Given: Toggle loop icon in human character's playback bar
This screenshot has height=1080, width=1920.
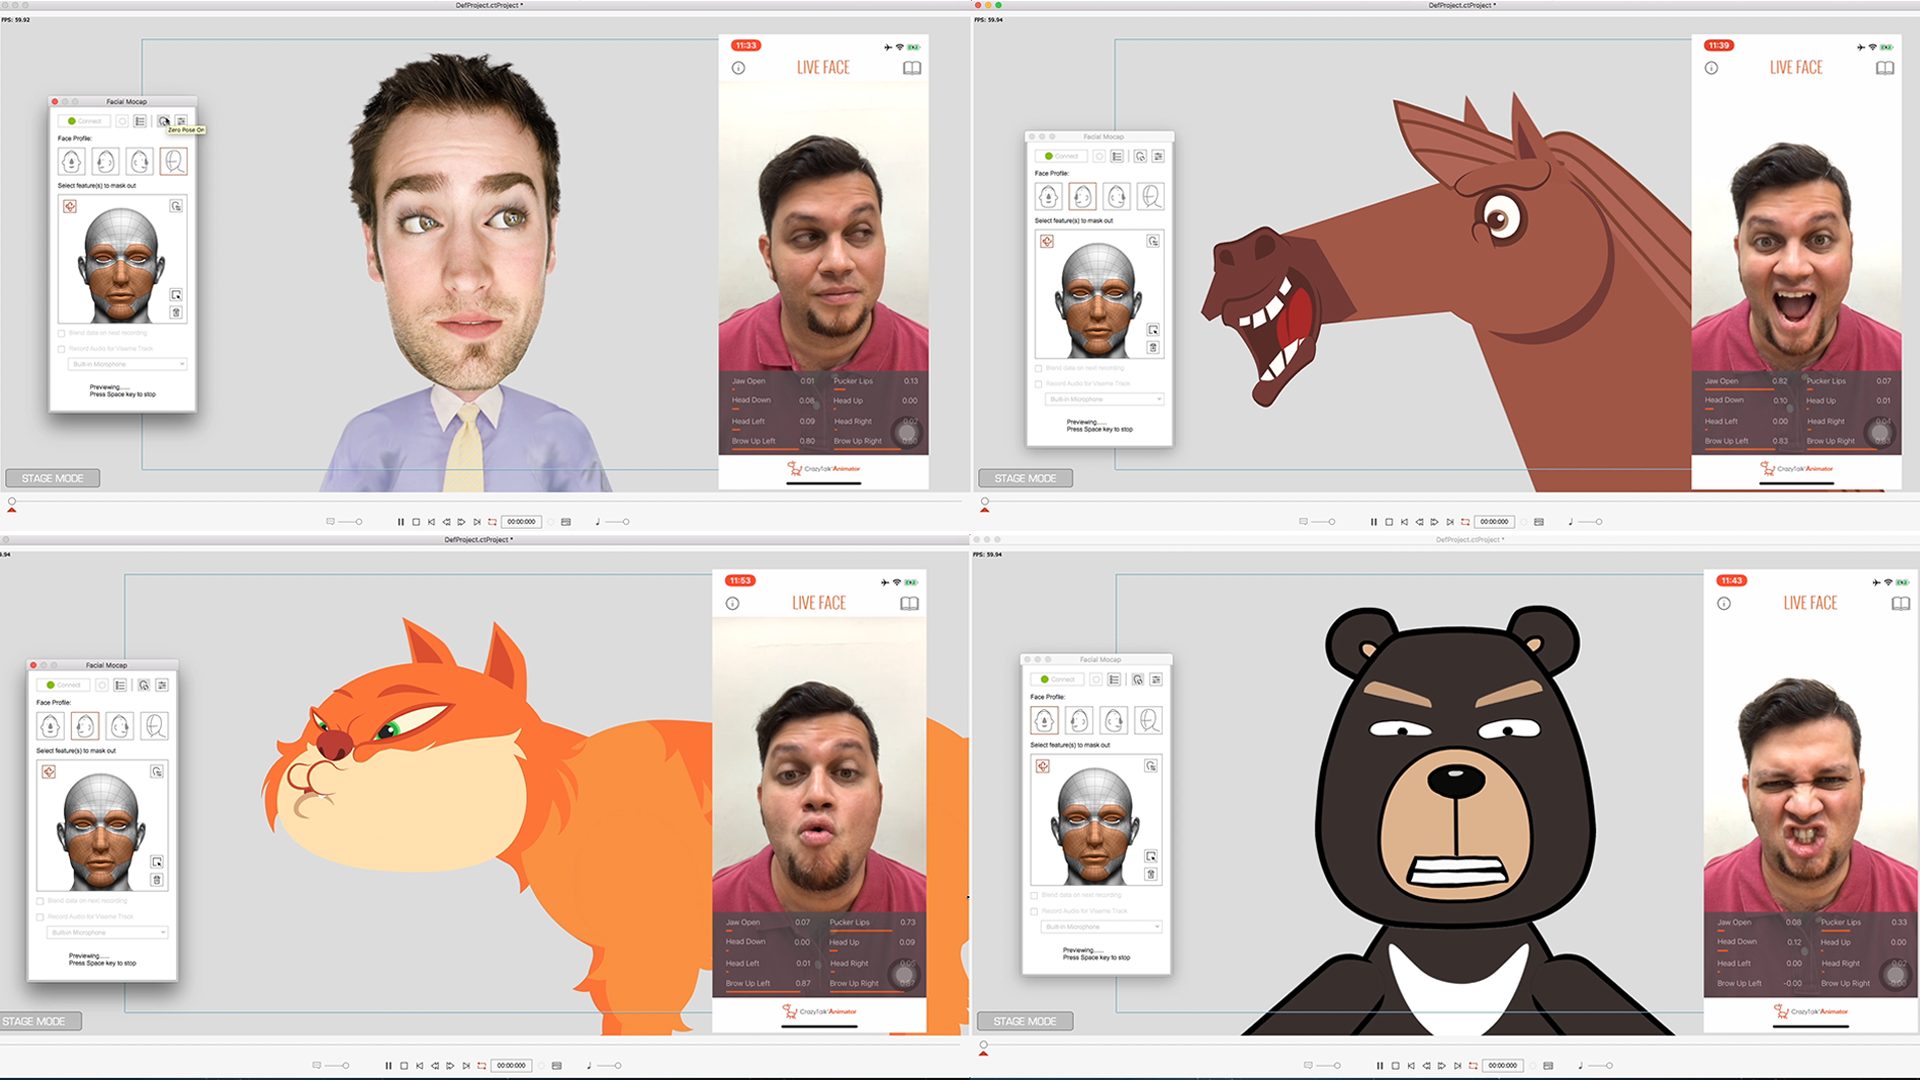Looking at the screenshot, I should (492, 522).
